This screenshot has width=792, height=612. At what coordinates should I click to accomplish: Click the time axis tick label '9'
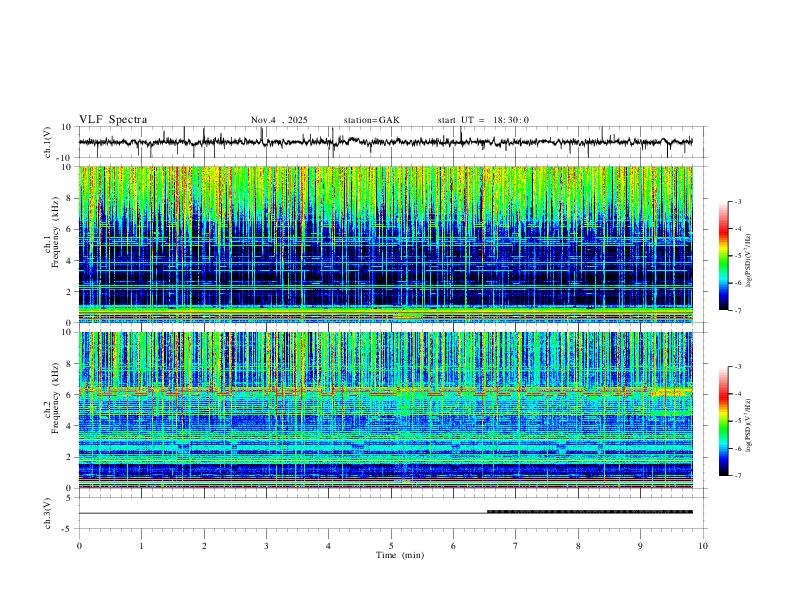640,546
